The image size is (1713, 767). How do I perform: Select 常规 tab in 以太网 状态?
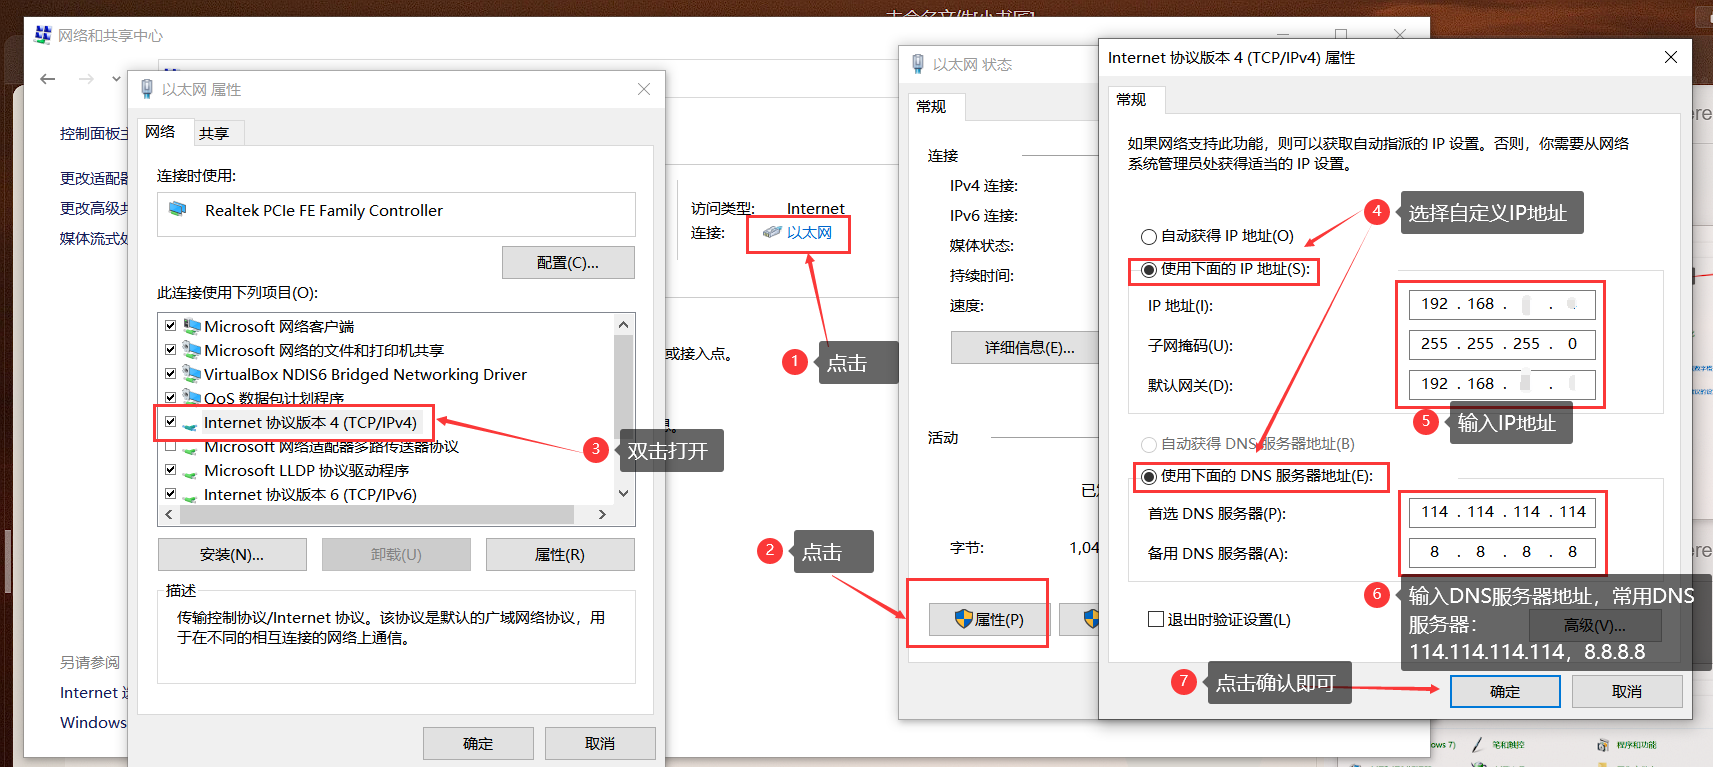[931, 106]
